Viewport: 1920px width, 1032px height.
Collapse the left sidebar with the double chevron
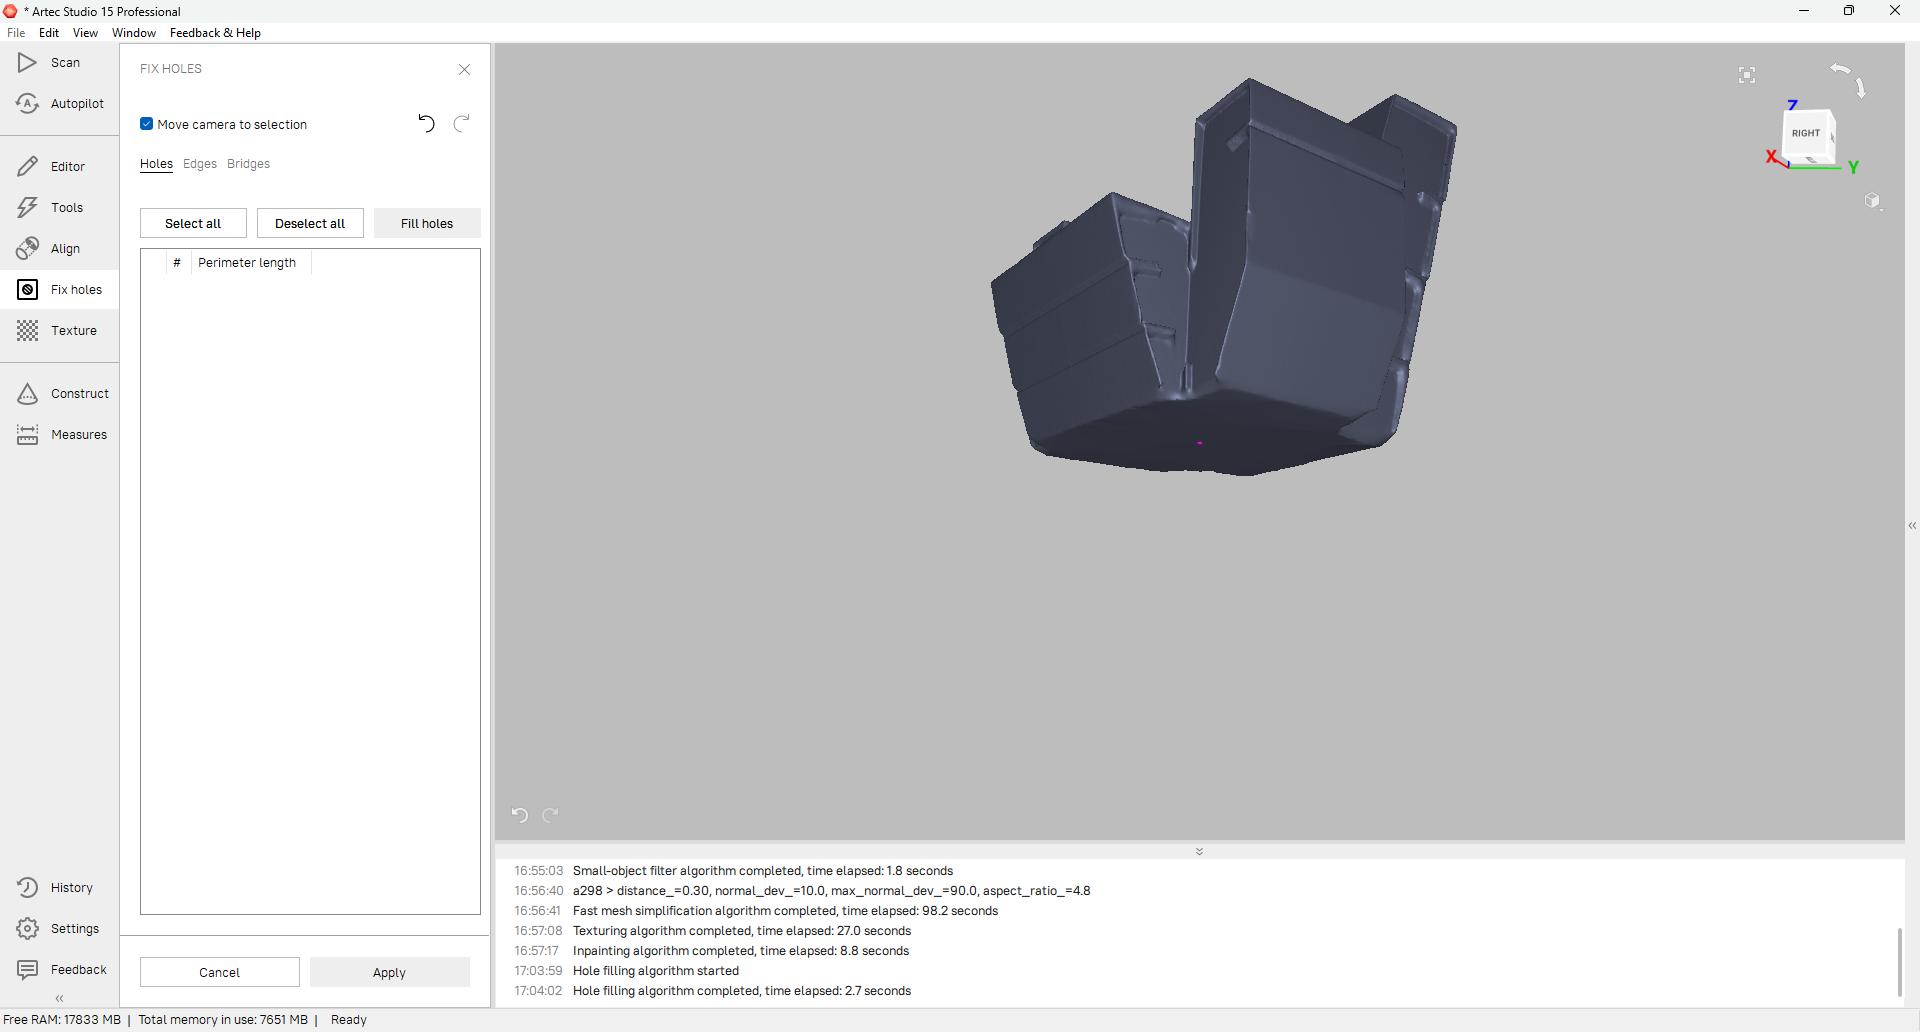click(60, 998)
